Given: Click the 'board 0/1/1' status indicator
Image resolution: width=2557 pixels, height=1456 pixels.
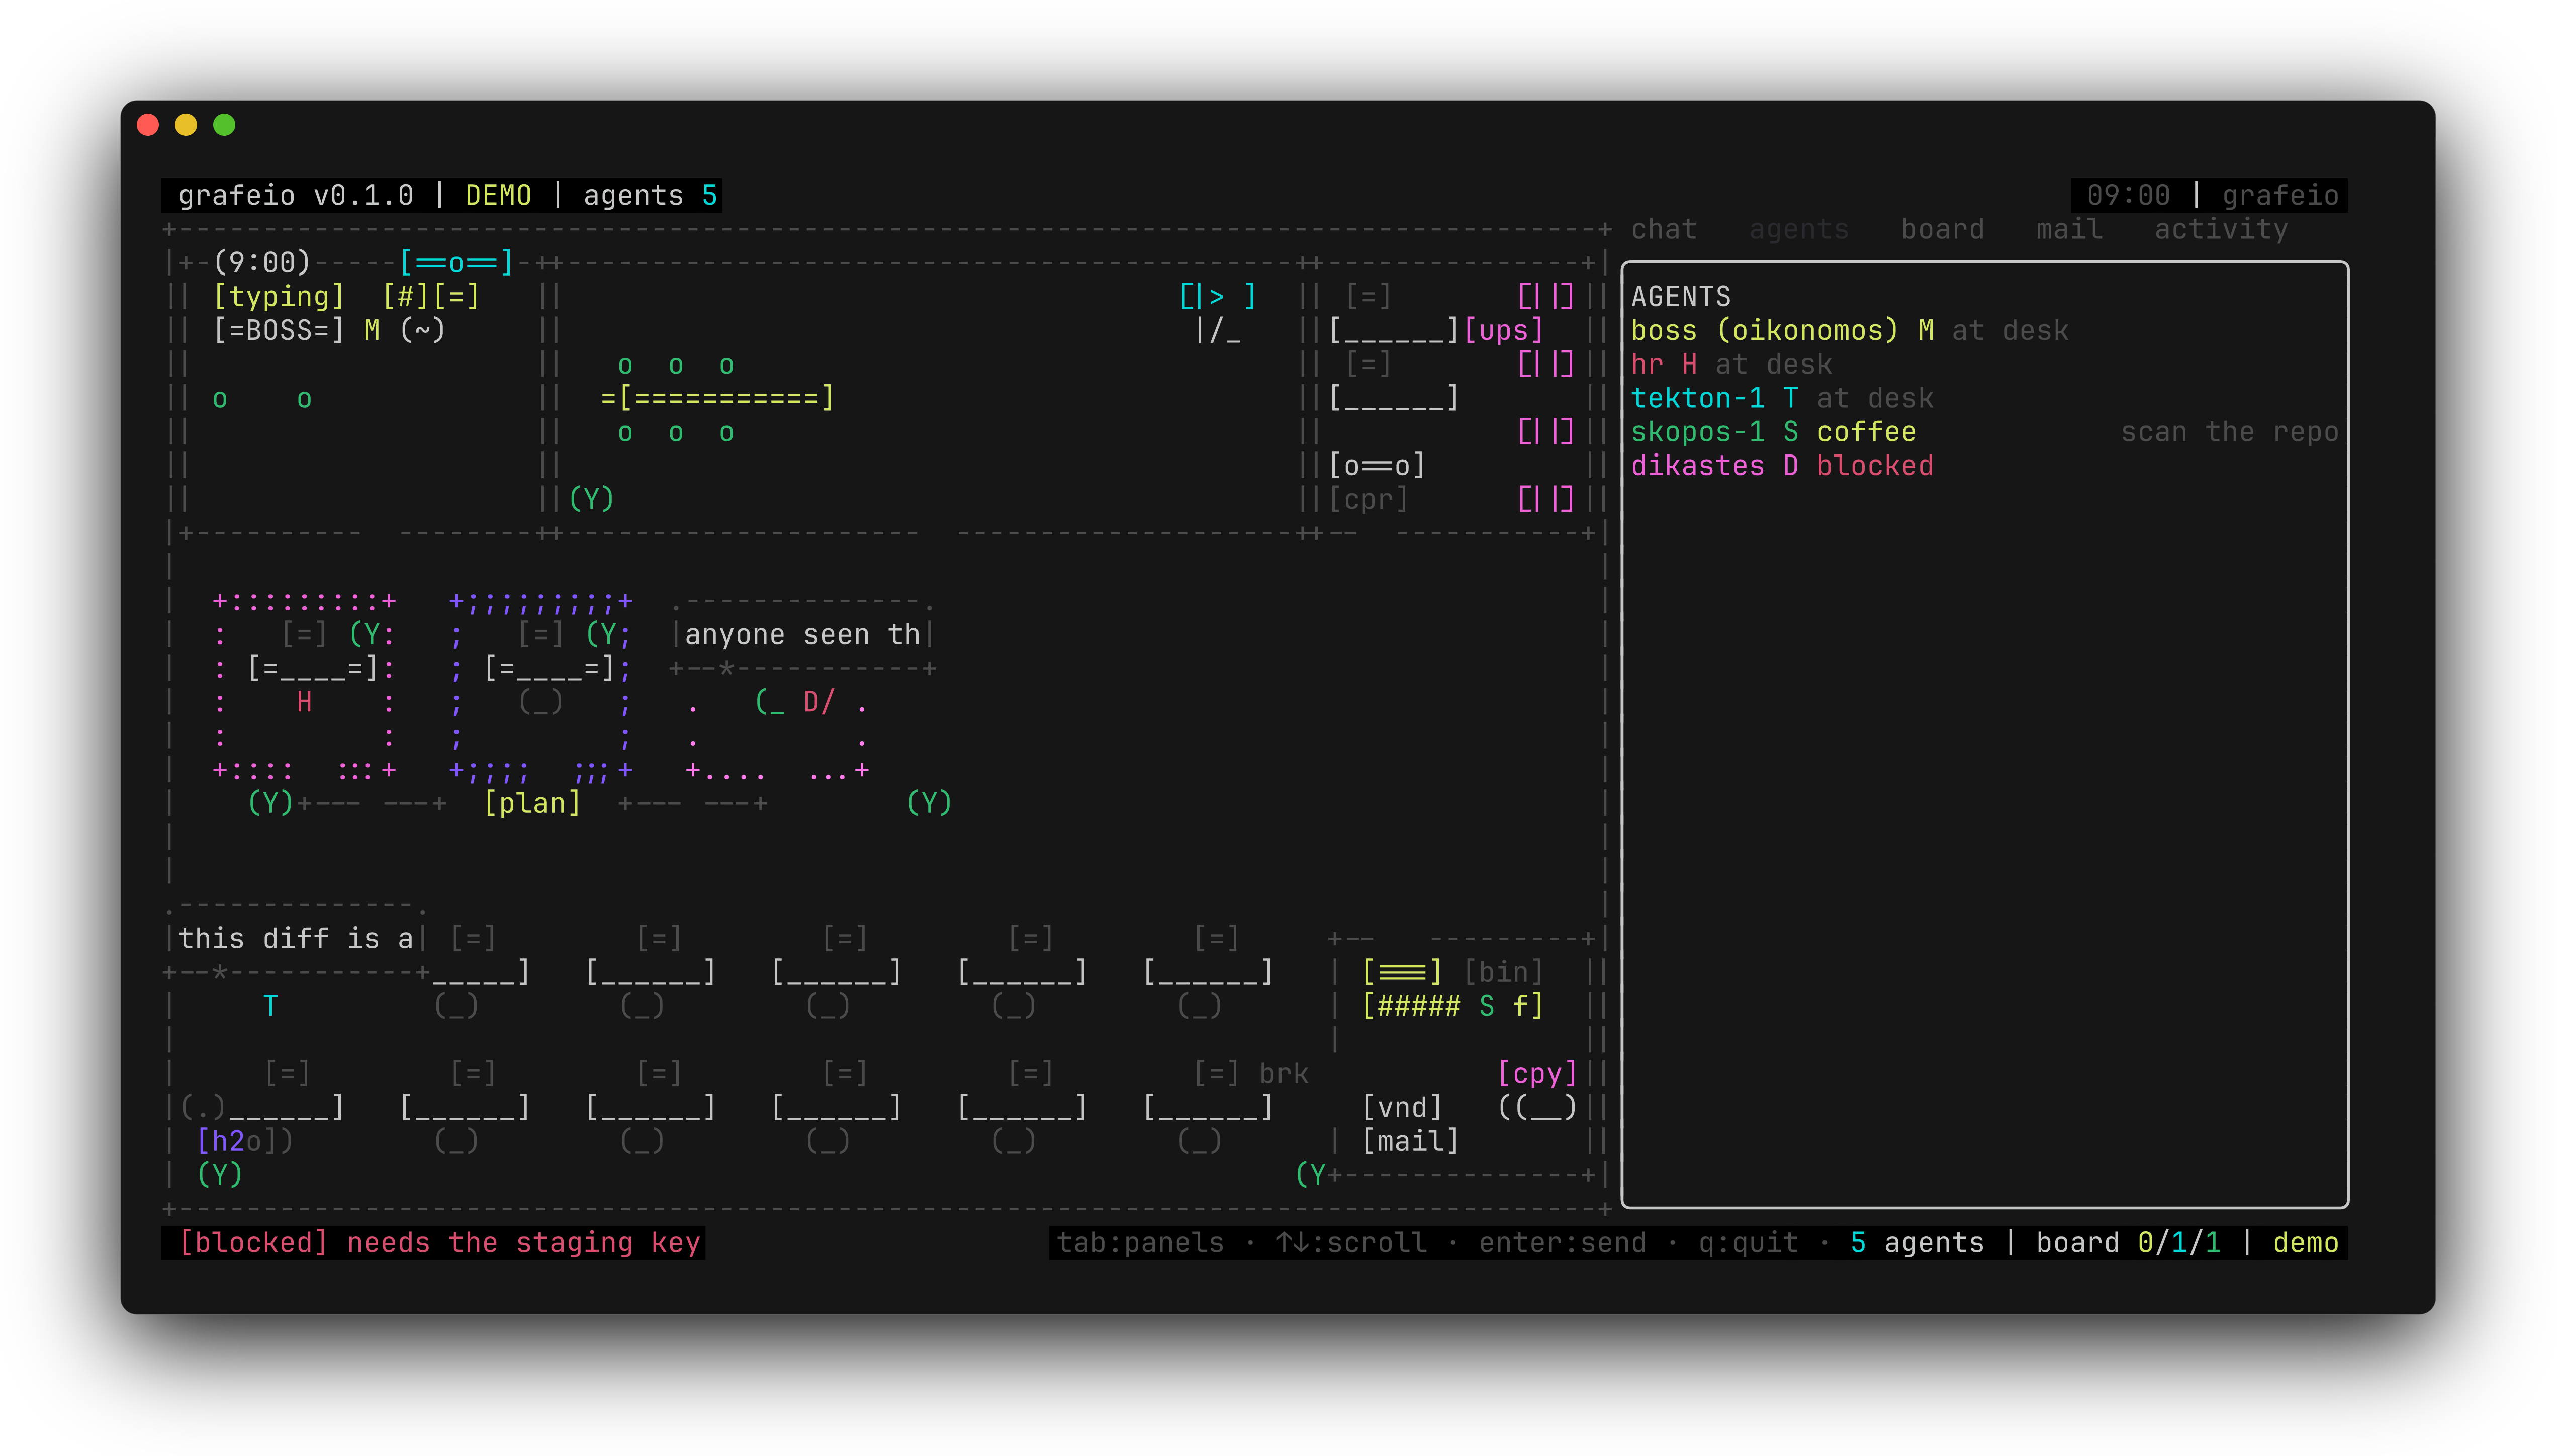Looking at the screenshot, I should coord(2128,1243).
